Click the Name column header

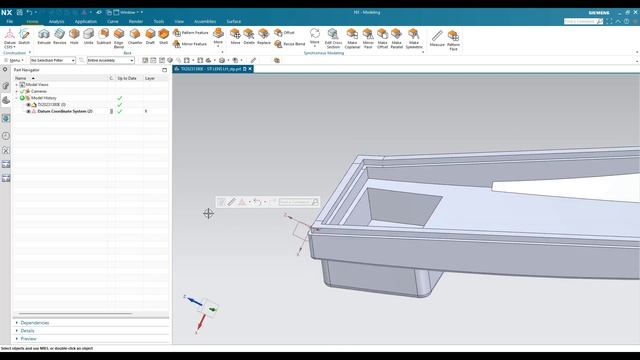[20, 78]
